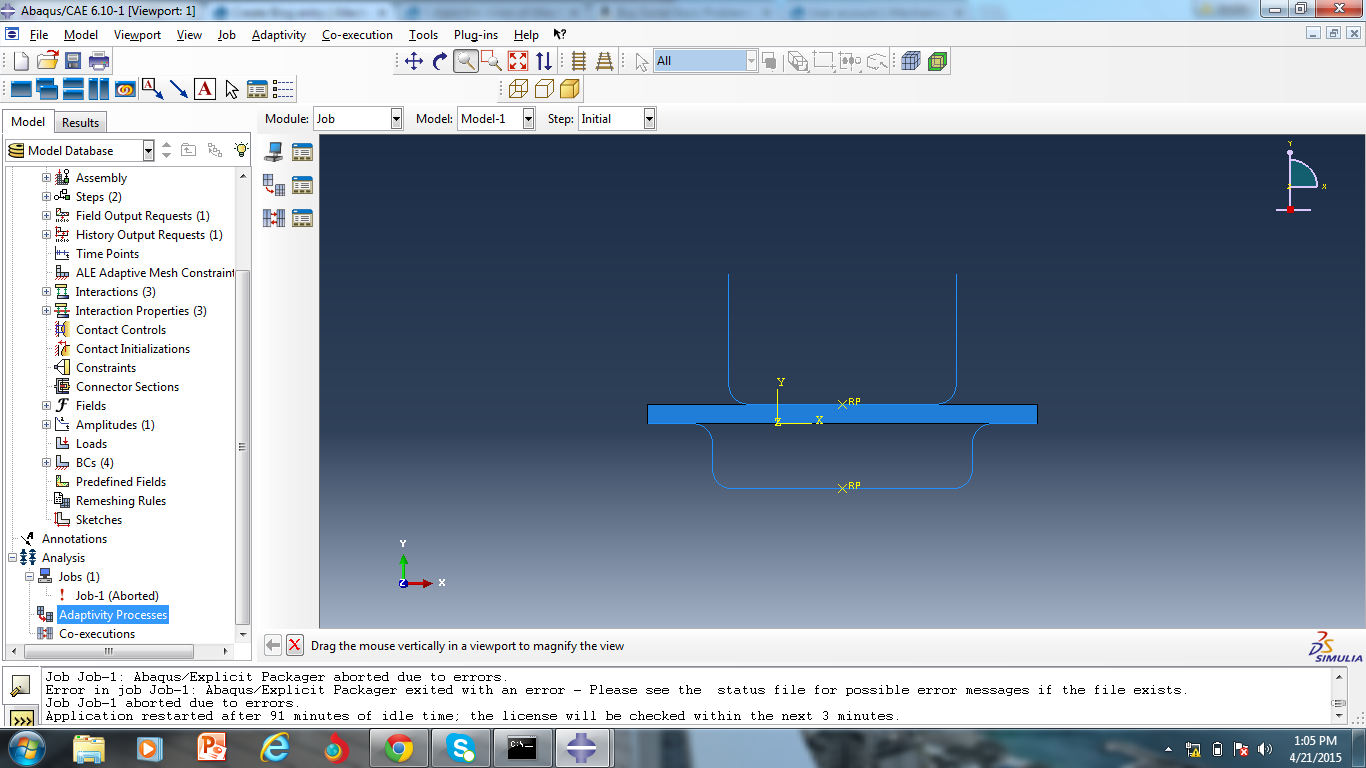Enable shaded render style
1366x768 pixels.
coord(569,89)
